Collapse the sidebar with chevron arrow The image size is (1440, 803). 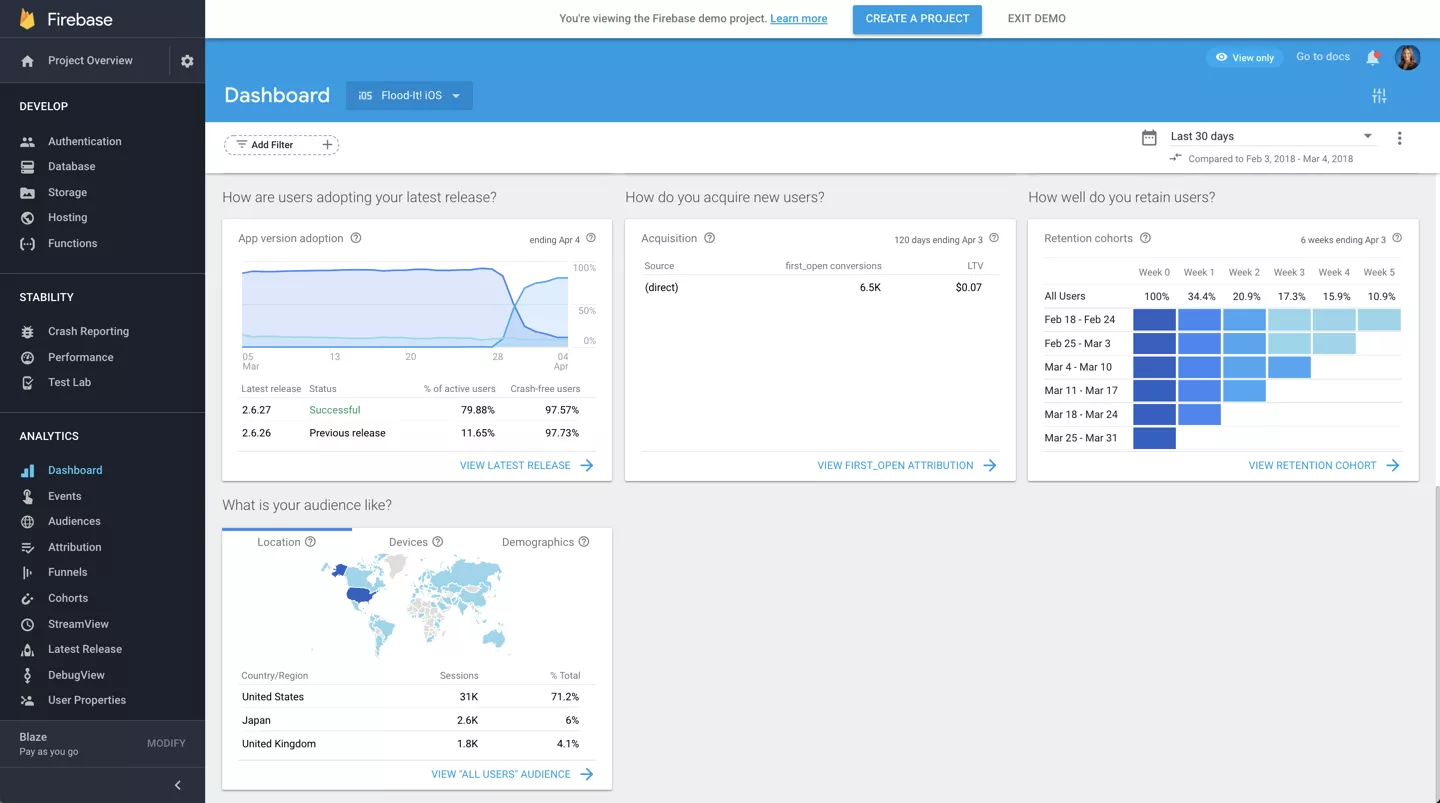point(178,785)
